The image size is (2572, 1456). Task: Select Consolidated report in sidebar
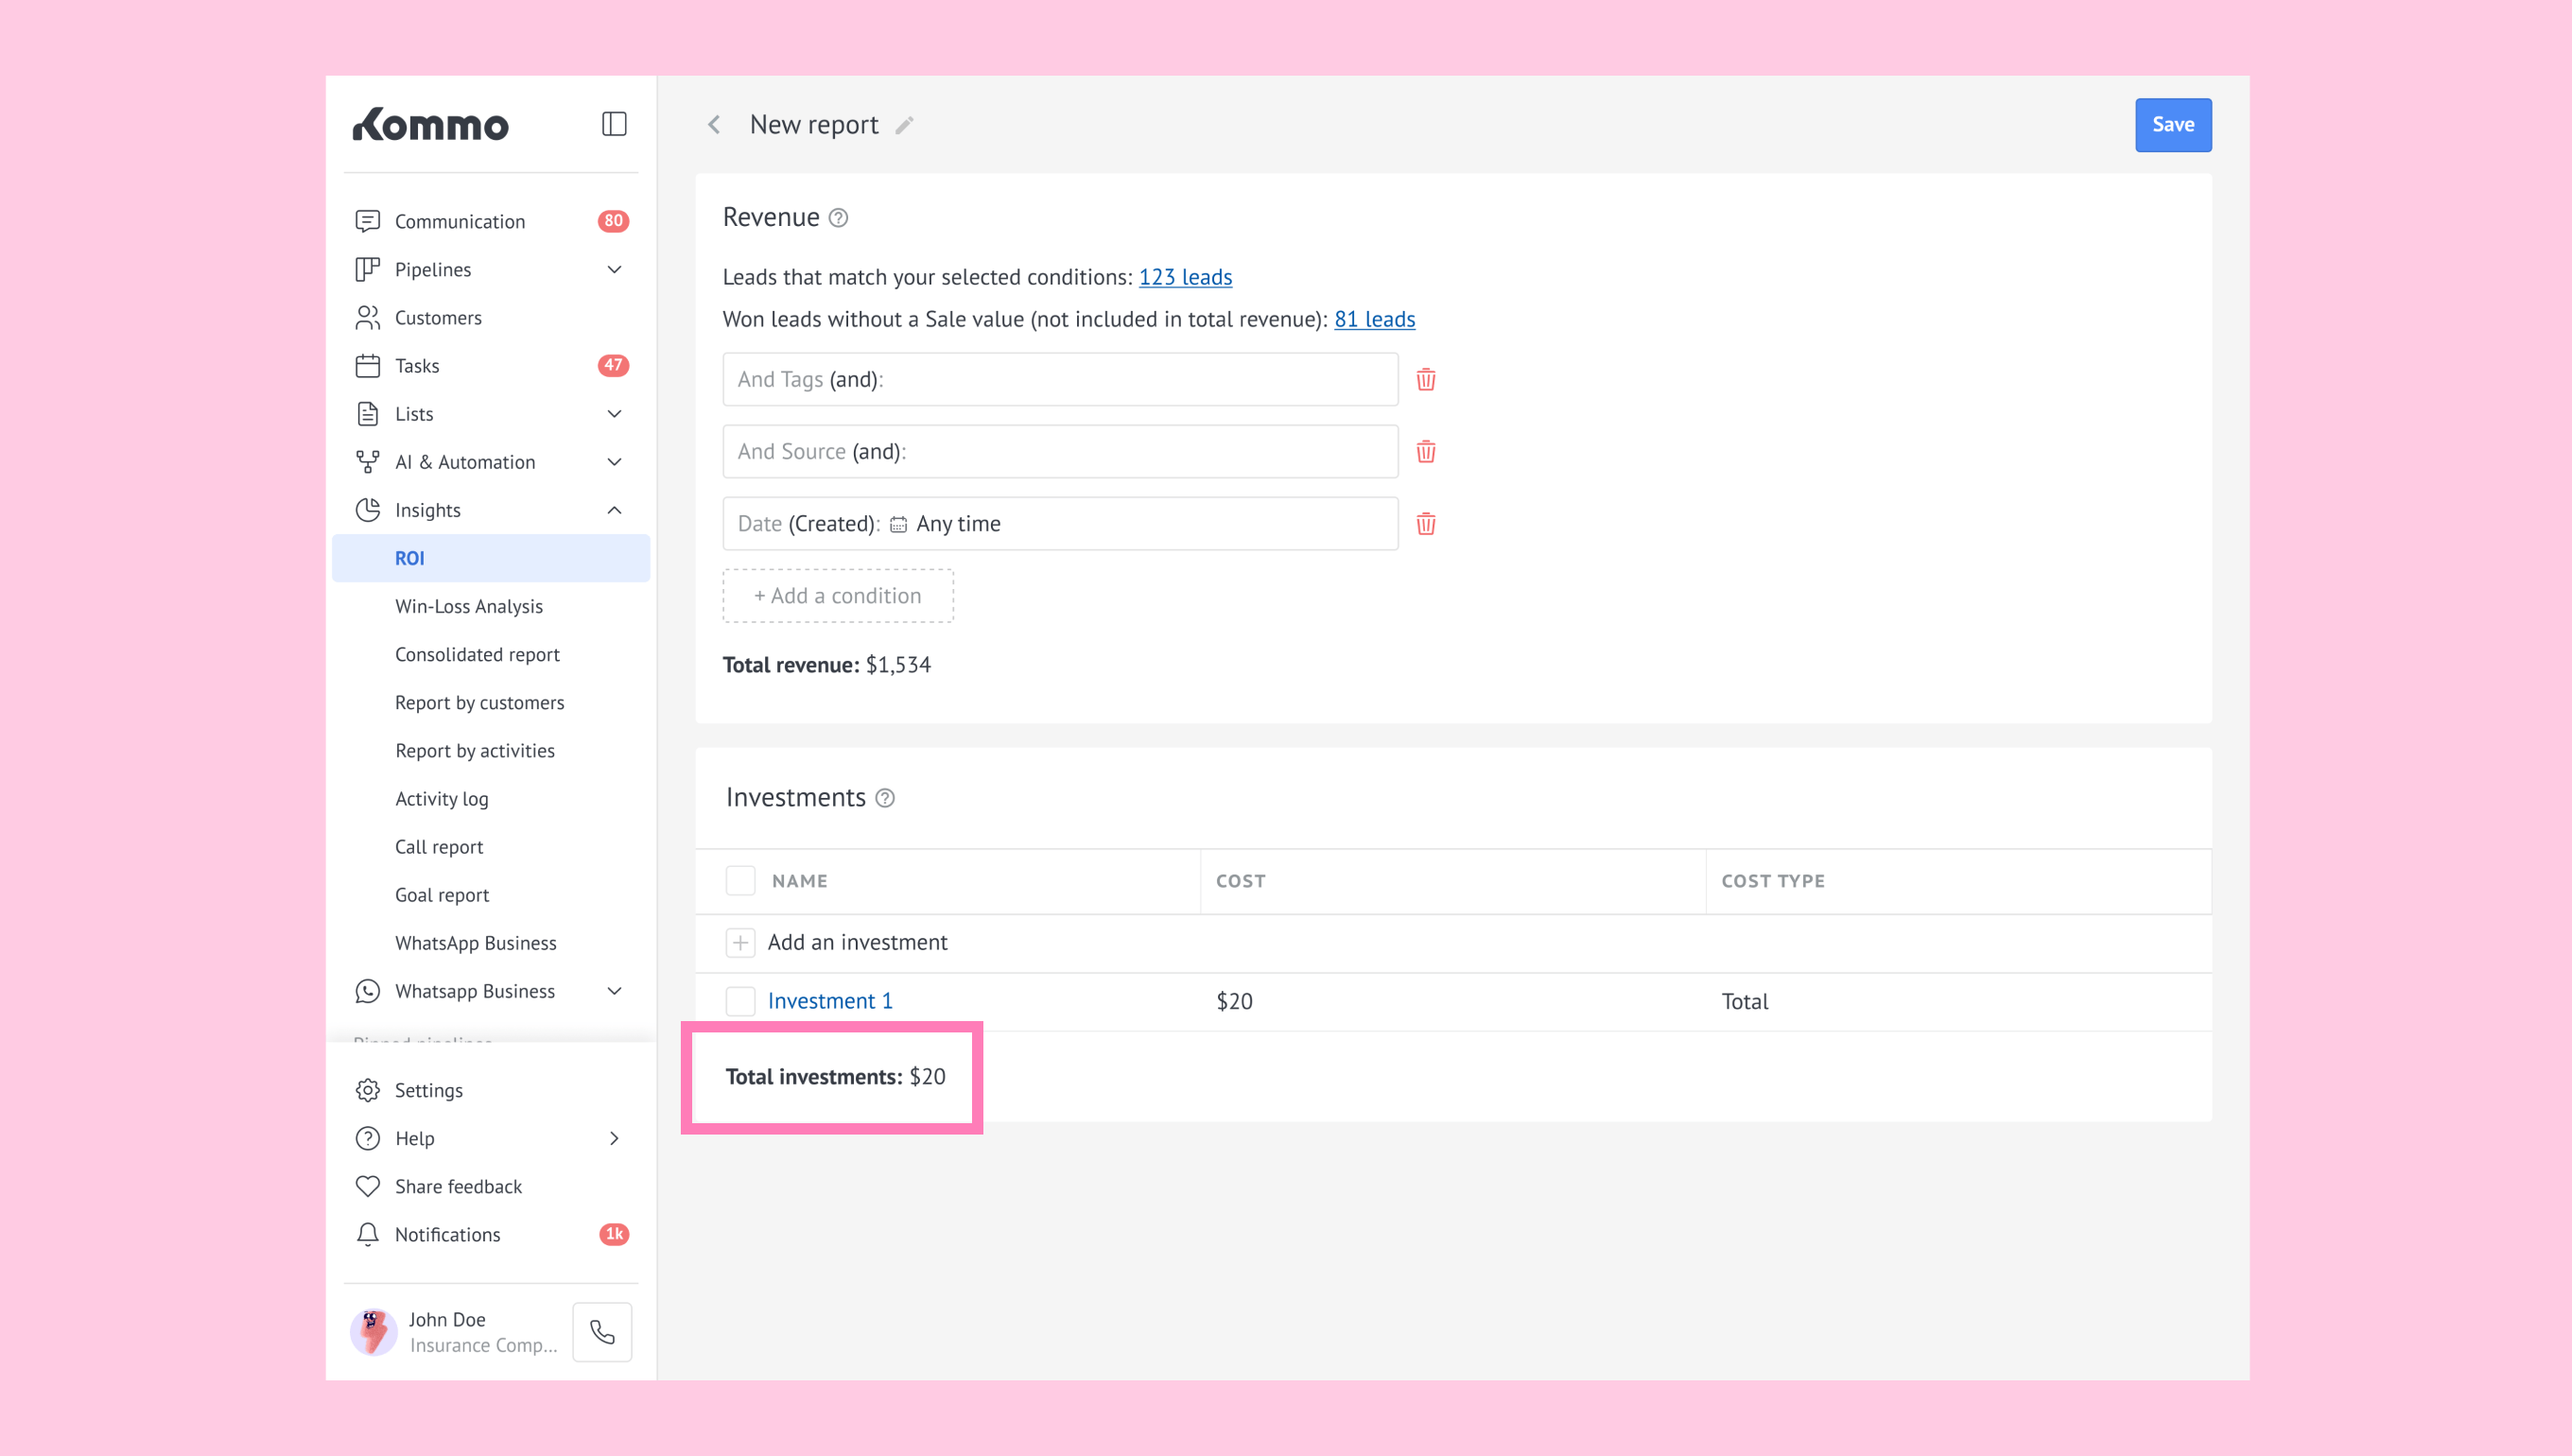click(x=477, y=654)
